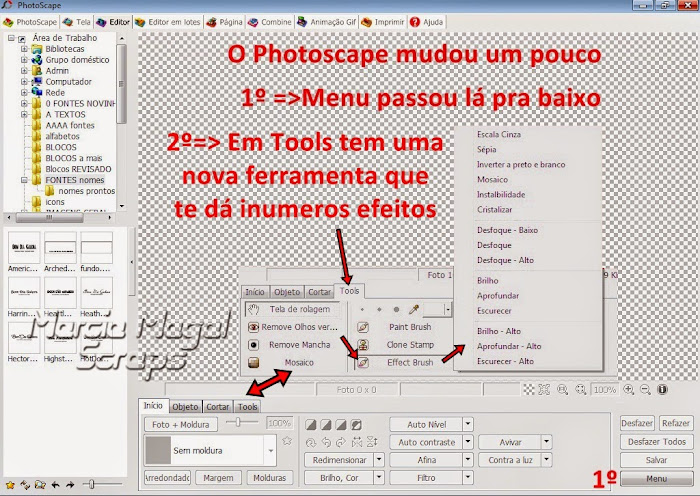
Task: Click the zoom out magnifier icon
Action: click(646, 390)
